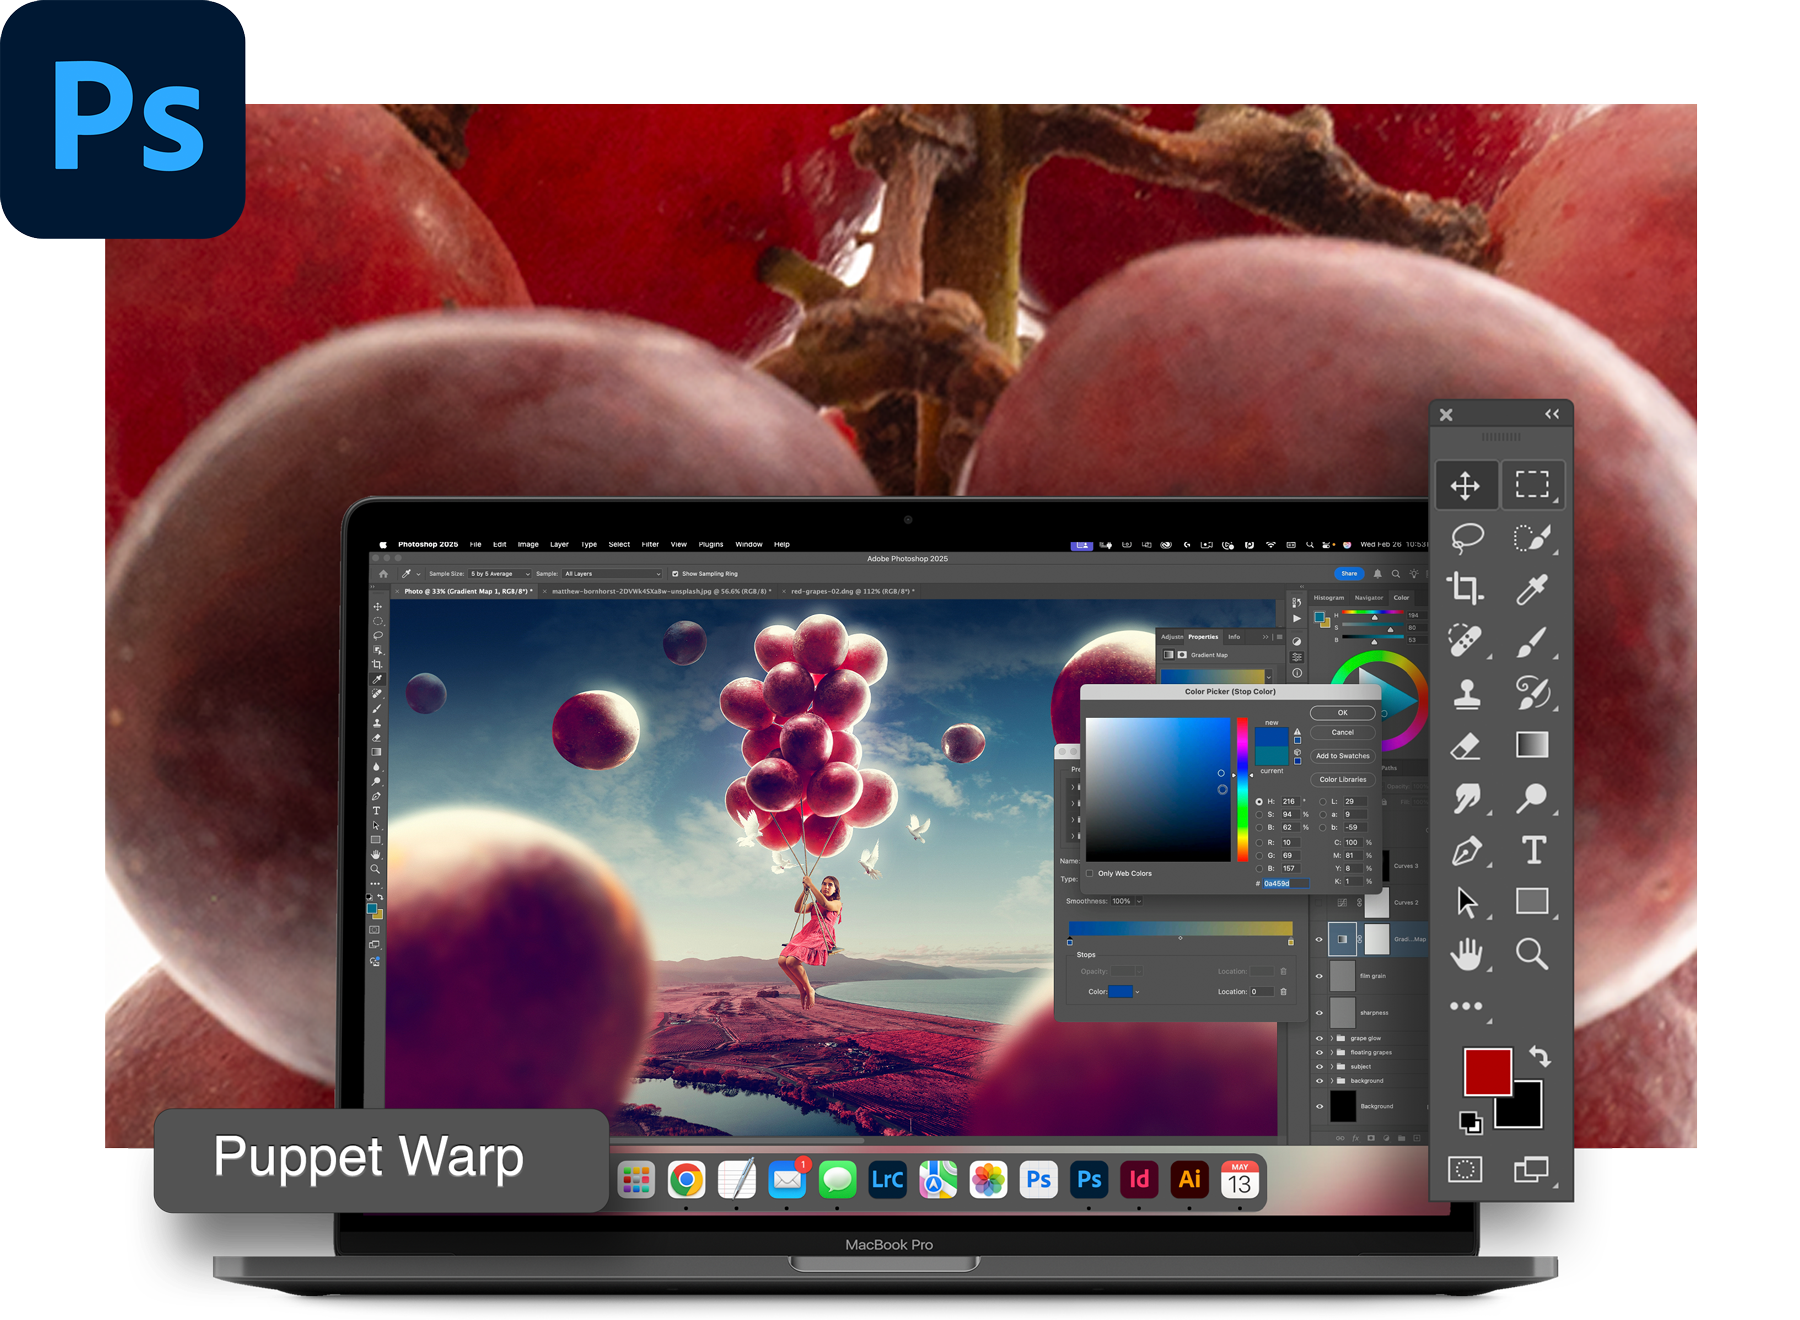Screen dimensions: 1800x1320
Task: Select the Type tool in the floating toolbar
Action: [1533, 850]
